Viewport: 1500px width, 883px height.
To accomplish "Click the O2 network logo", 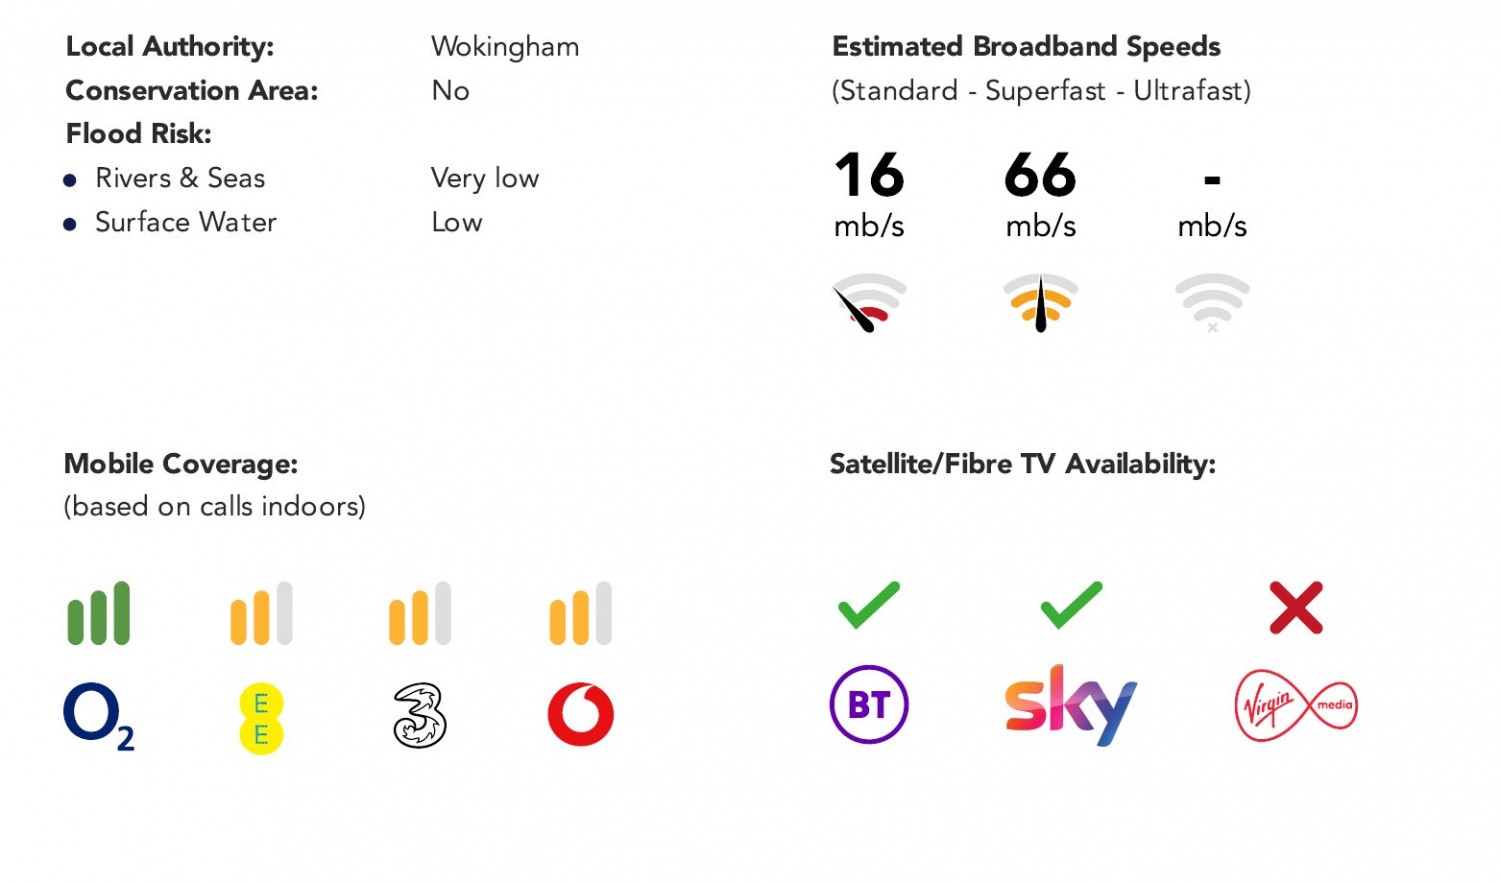I will click(x=99, y=716).
